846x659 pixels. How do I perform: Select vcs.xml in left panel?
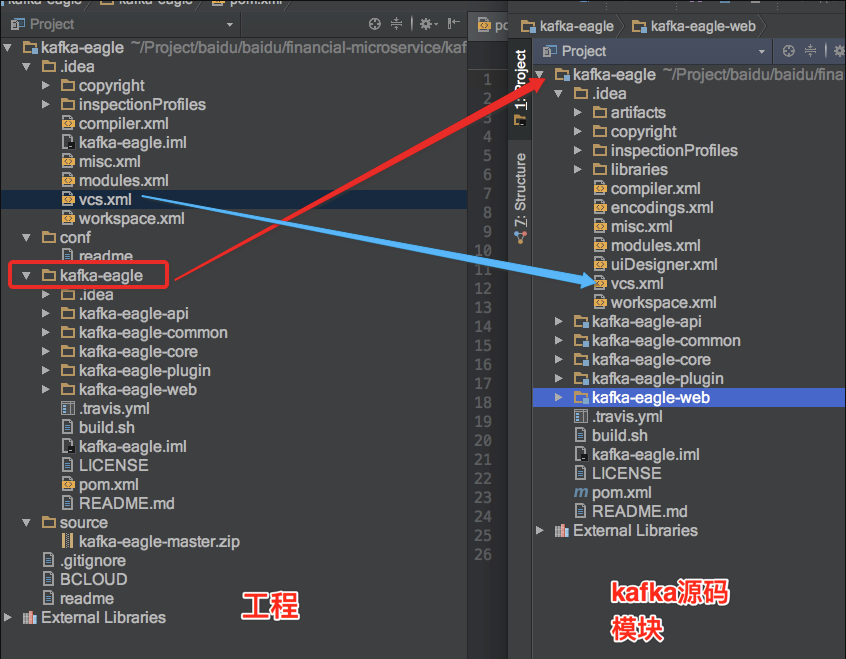pyautogui.click(x=97, y=200)
